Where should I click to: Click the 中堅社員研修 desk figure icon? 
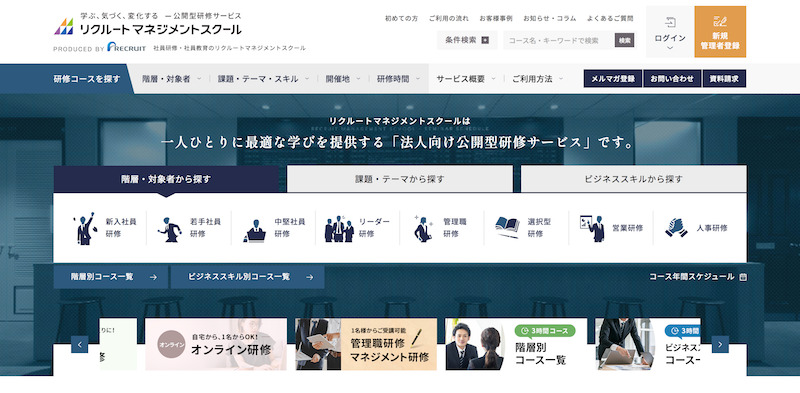click(256, 231)
